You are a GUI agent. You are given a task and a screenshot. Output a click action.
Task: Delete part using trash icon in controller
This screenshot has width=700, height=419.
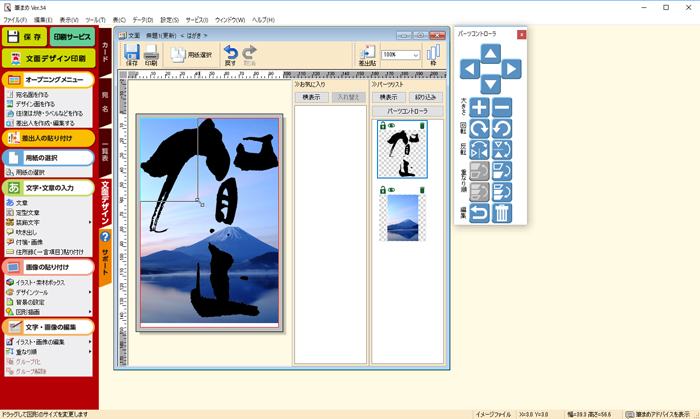click(503, 212)
